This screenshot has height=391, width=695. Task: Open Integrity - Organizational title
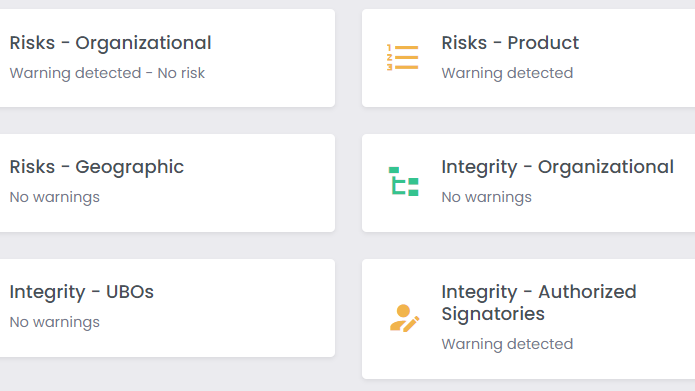[x=557, y=168]
